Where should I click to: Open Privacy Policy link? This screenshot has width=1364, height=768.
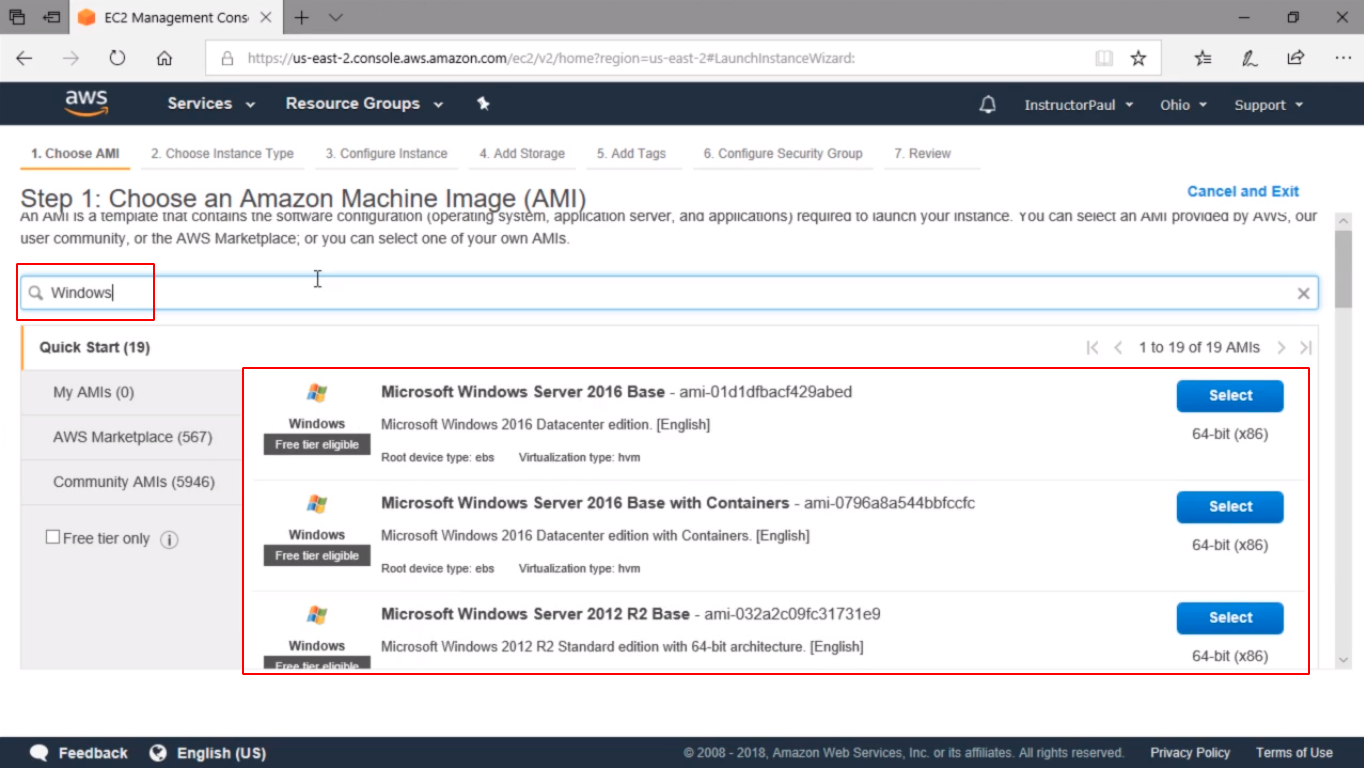[1190, 753]
